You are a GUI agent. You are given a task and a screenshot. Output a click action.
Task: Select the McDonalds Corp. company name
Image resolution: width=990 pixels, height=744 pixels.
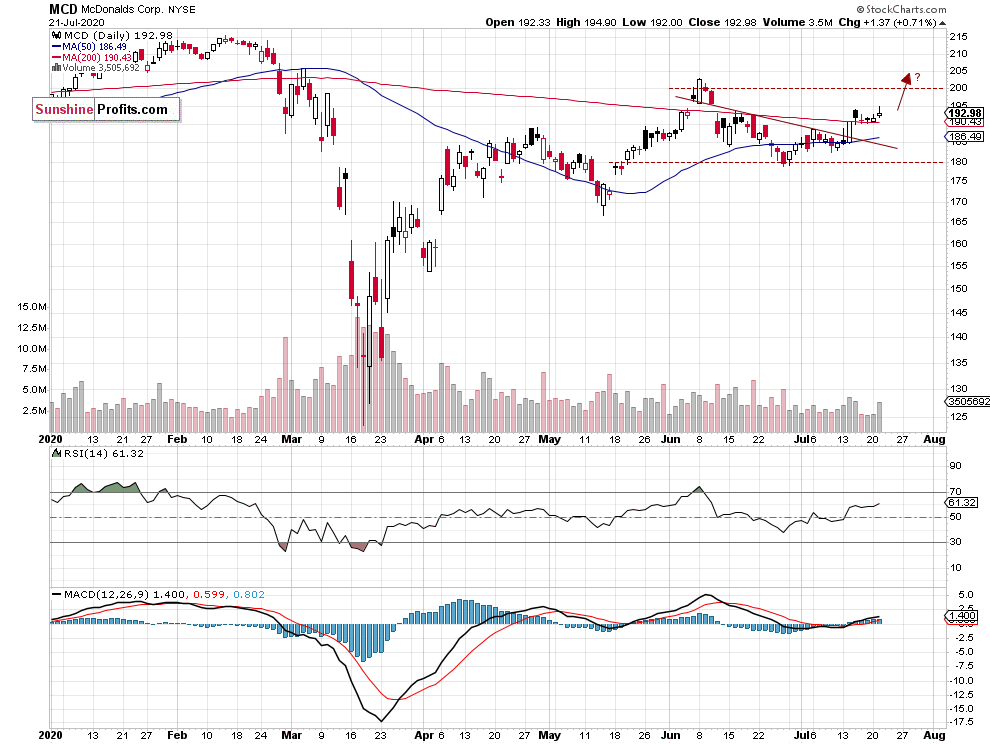[122, 9]
